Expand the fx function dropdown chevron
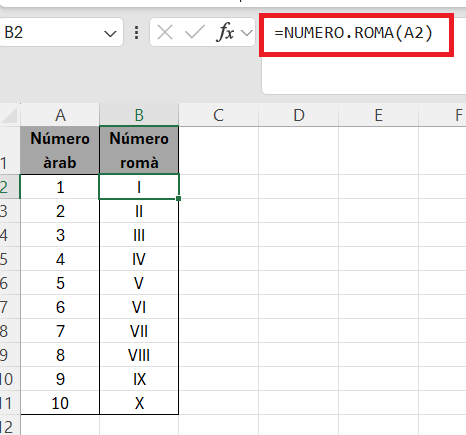 (x=247, y=33)
